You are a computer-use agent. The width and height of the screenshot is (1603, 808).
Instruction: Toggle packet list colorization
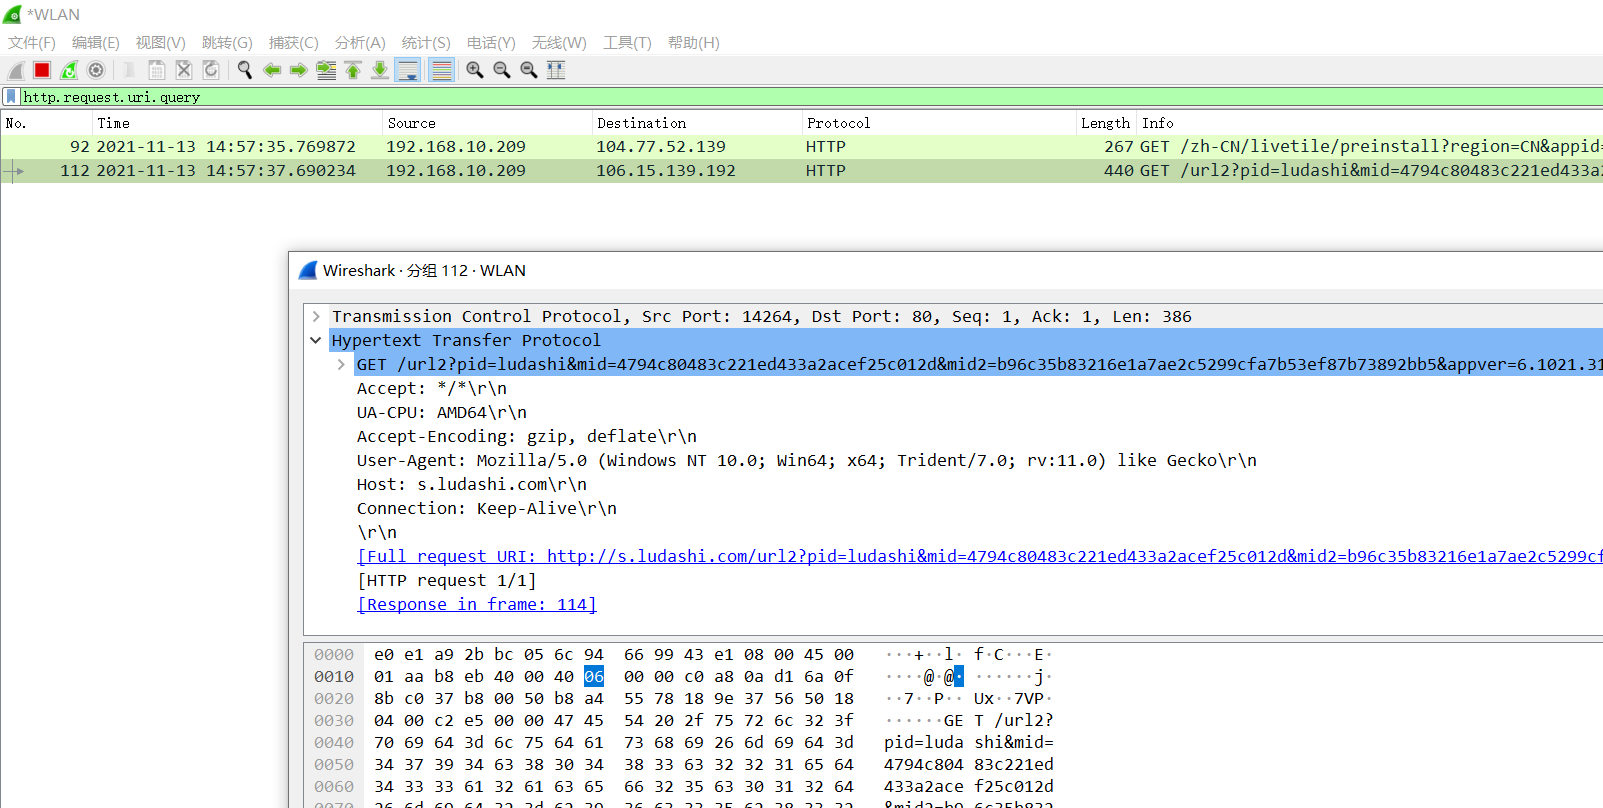pos(441,70)
